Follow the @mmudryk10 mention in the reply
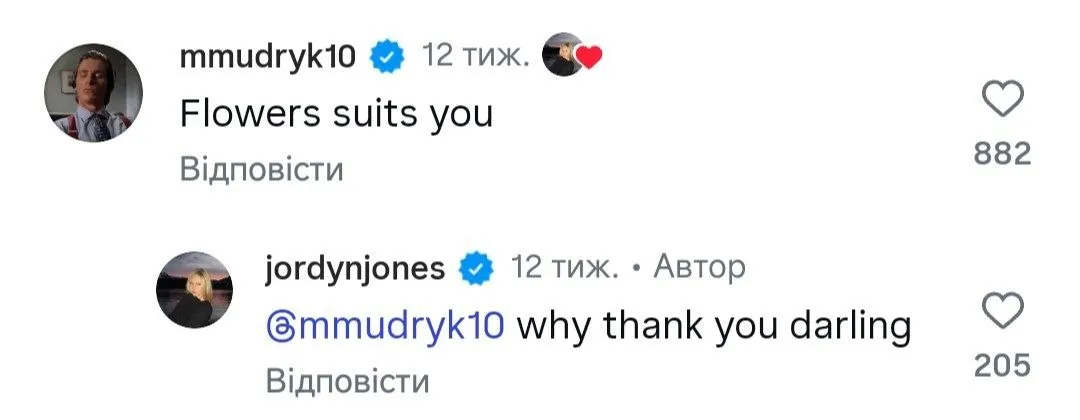The image size is (1080, 420). 386,326
